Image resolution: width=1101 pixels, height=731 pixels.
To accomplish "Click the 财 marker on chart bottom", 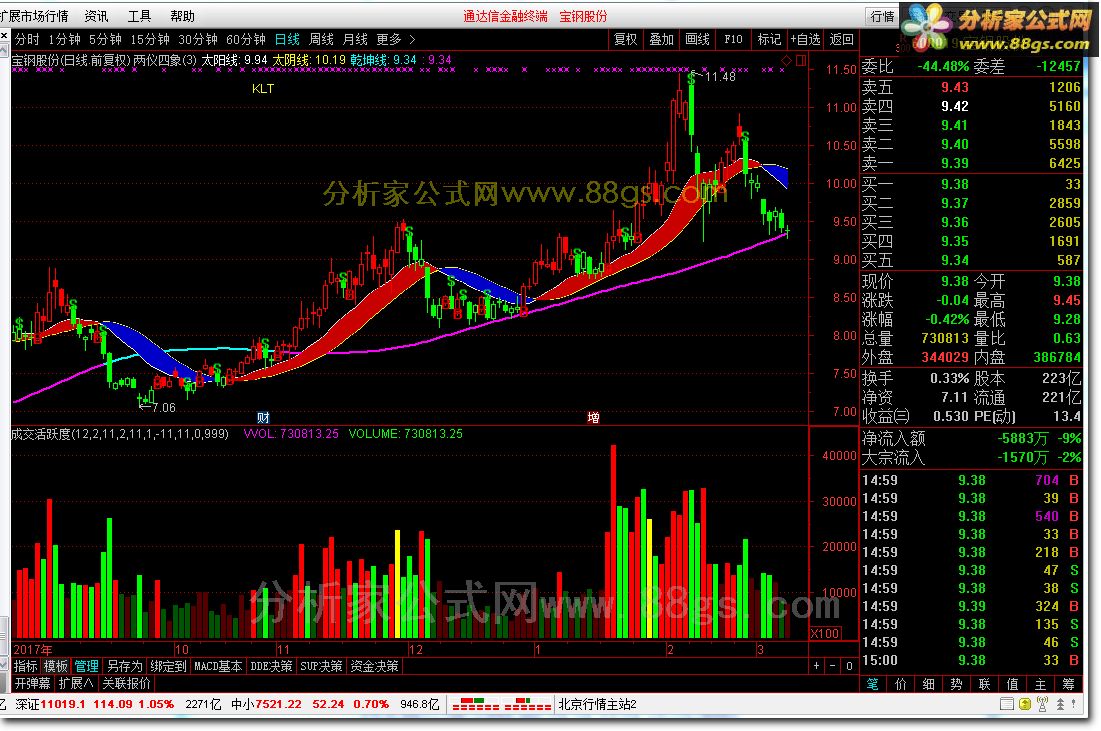I will [x=263, y=418].
